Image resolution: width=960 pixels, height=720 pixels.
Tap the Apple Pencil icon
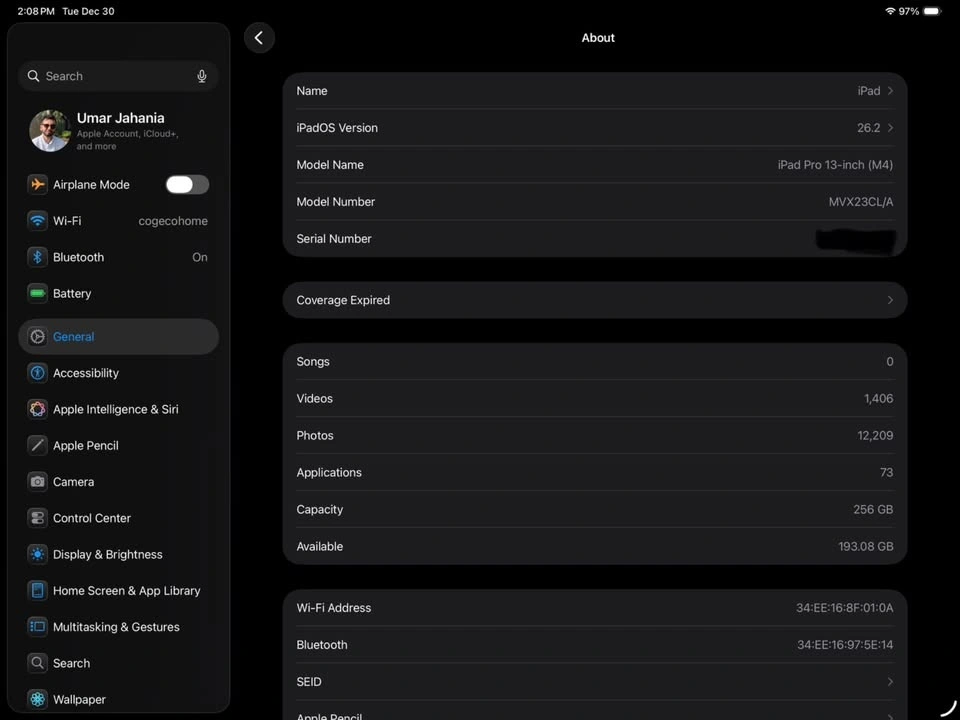pyautogui.click(x=37, y=445)
